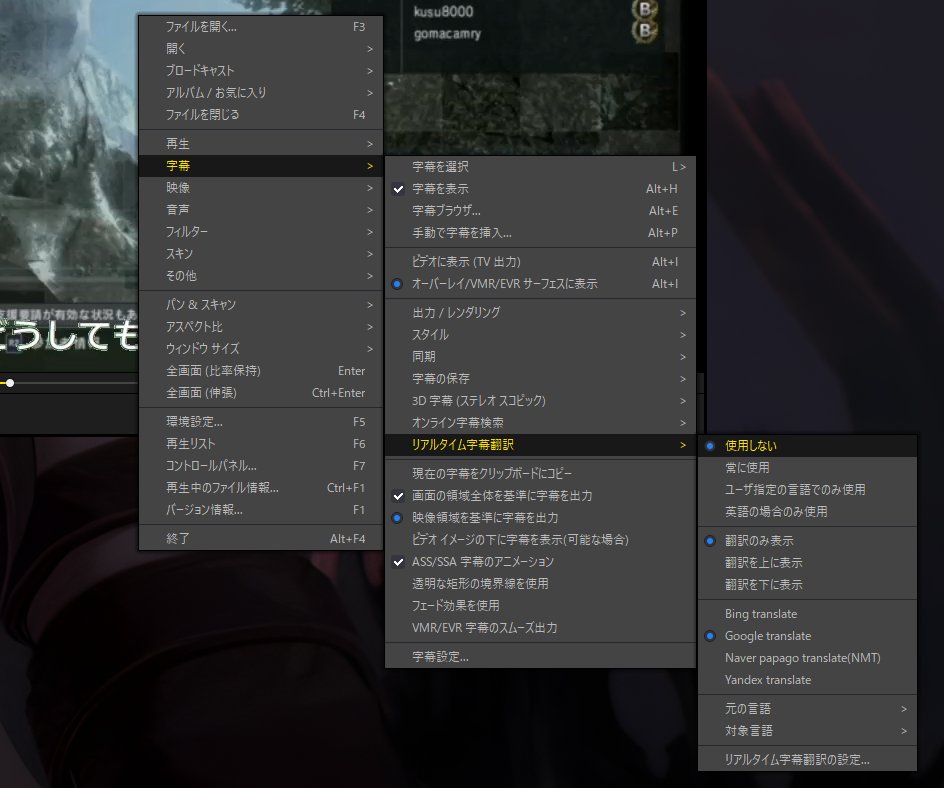Open 字幕設定... settings
944x788 pixels.
pyautogui.click(x=540, y=657)
